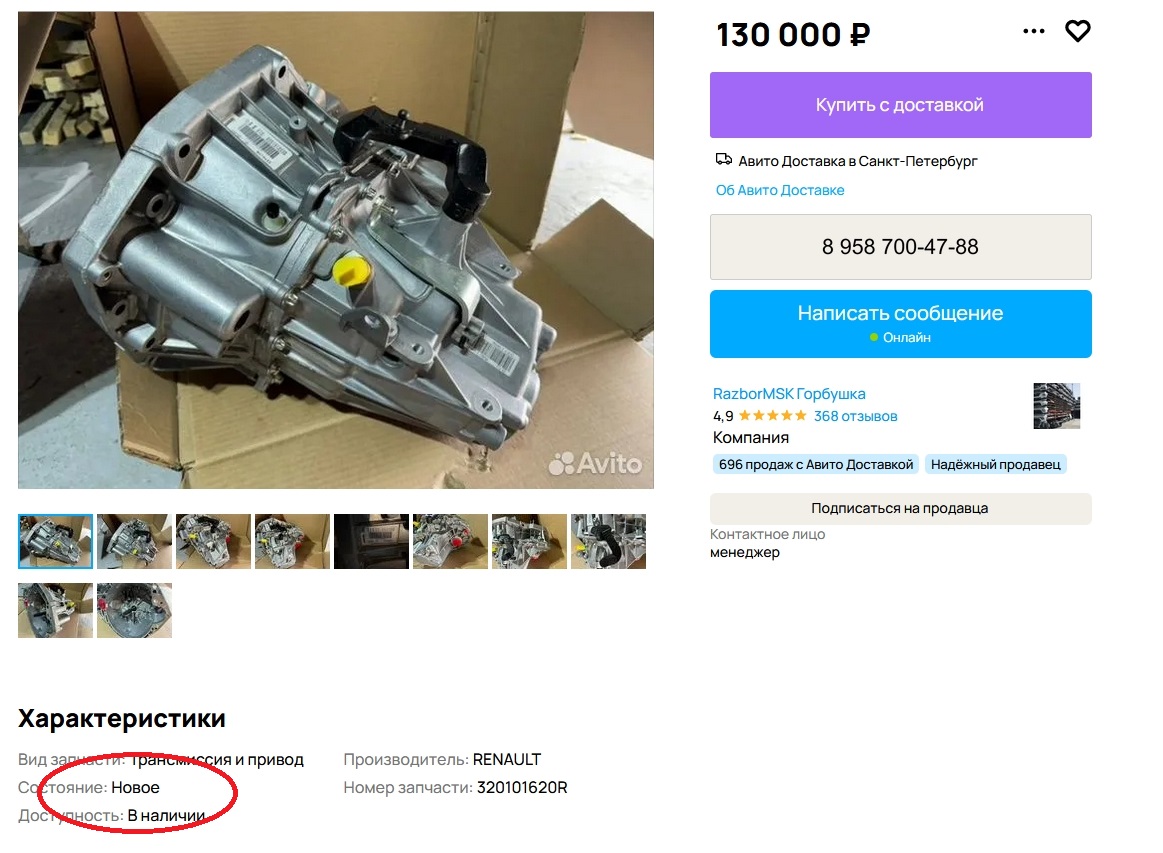The height and width of the screenshot is (853, 1163).
Task: Open seller profile RazborMSK Горбушка
Action: point(789,394)
